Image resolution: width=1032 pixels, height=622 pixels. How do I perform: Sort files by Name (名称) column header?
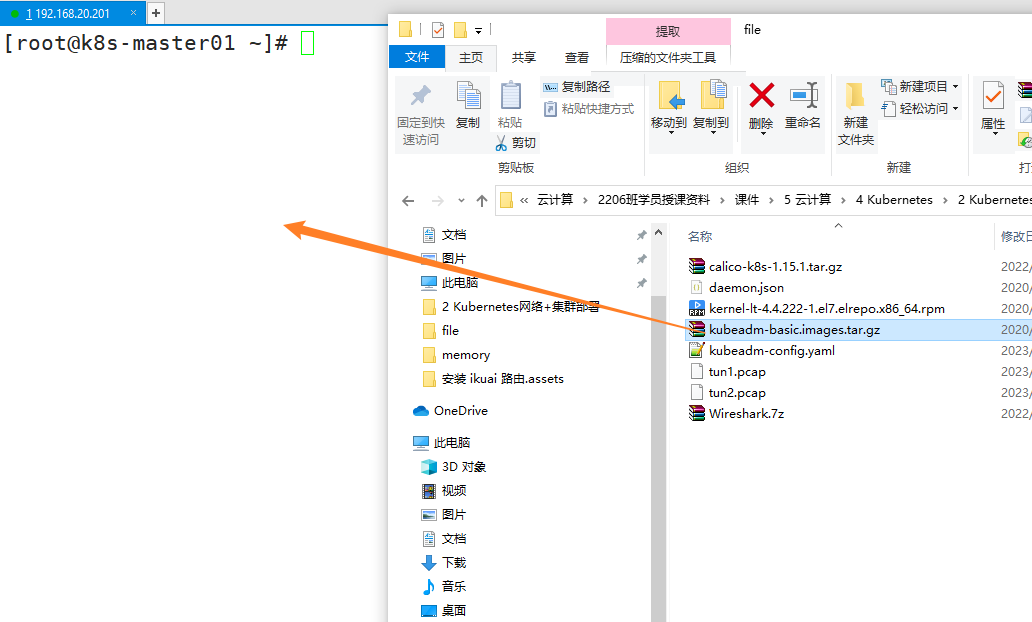pyautogui.click(x=700, y=237)
